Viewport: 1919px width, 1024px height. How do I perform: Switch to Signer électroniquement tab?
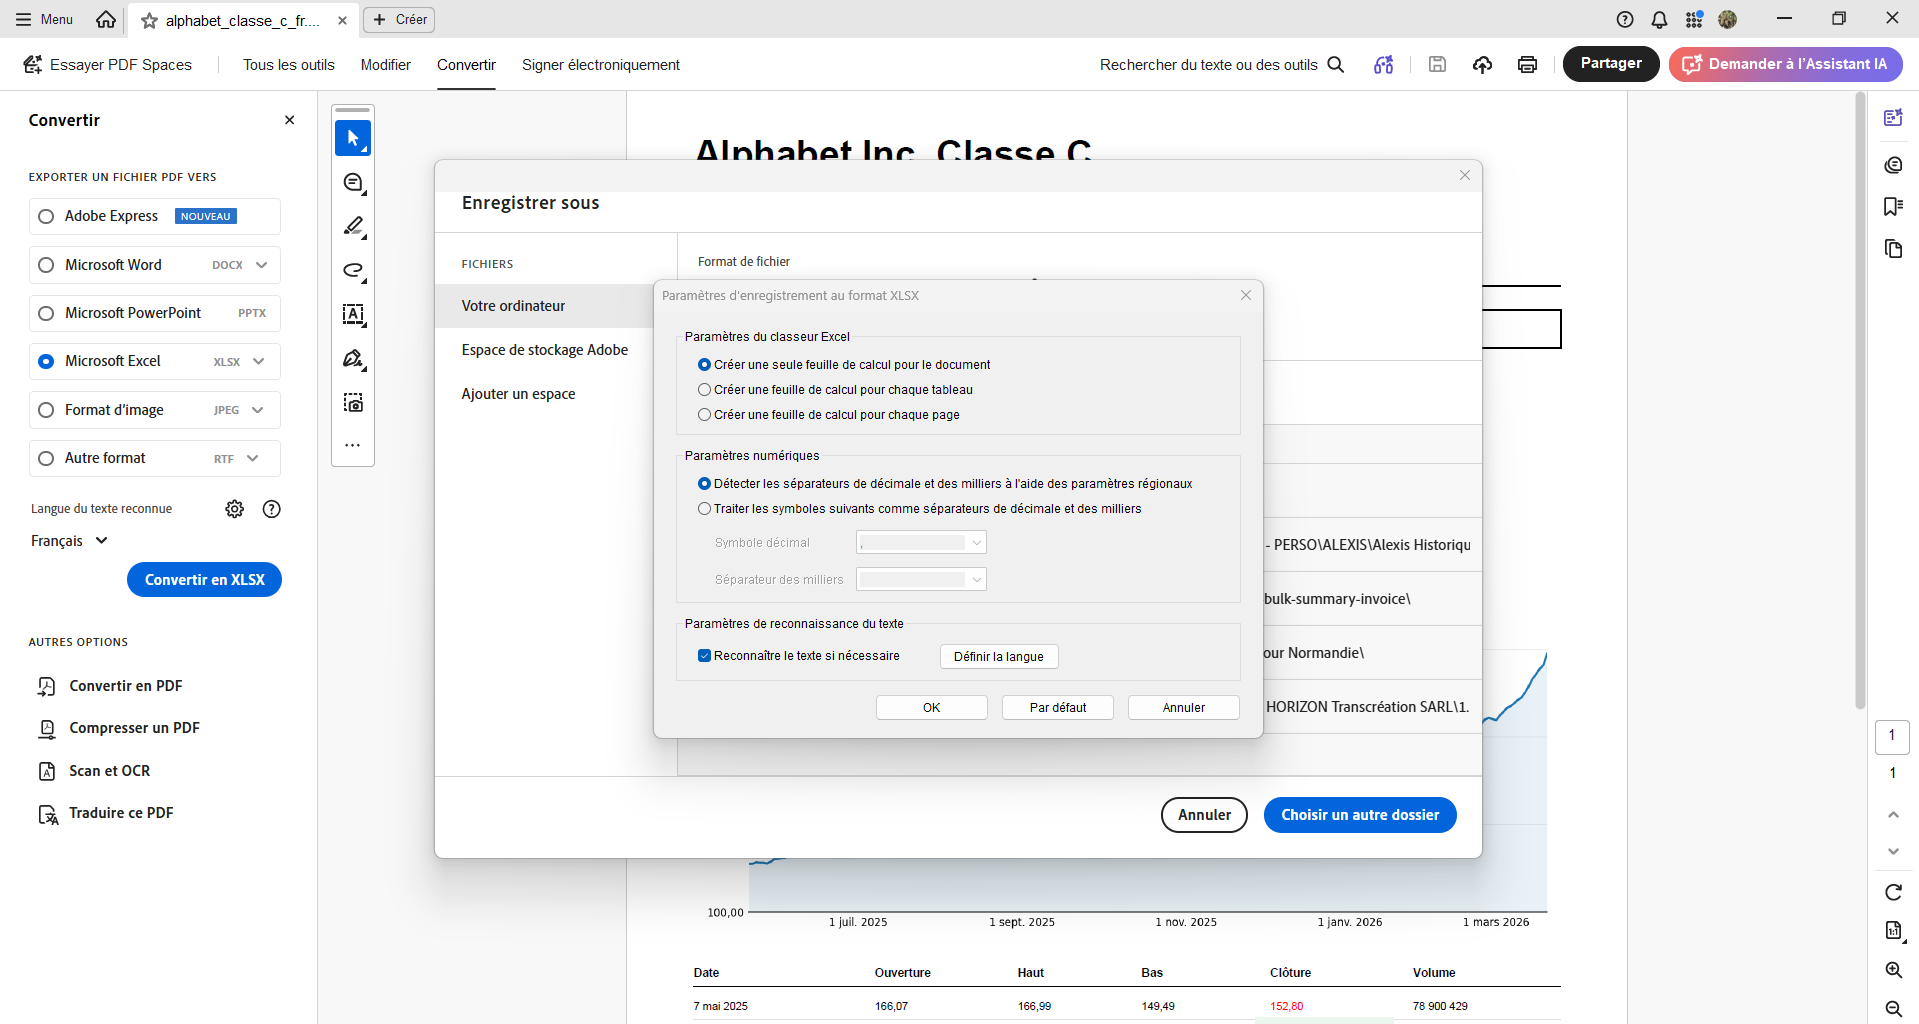pyautogui.click(x=601, y=65)
